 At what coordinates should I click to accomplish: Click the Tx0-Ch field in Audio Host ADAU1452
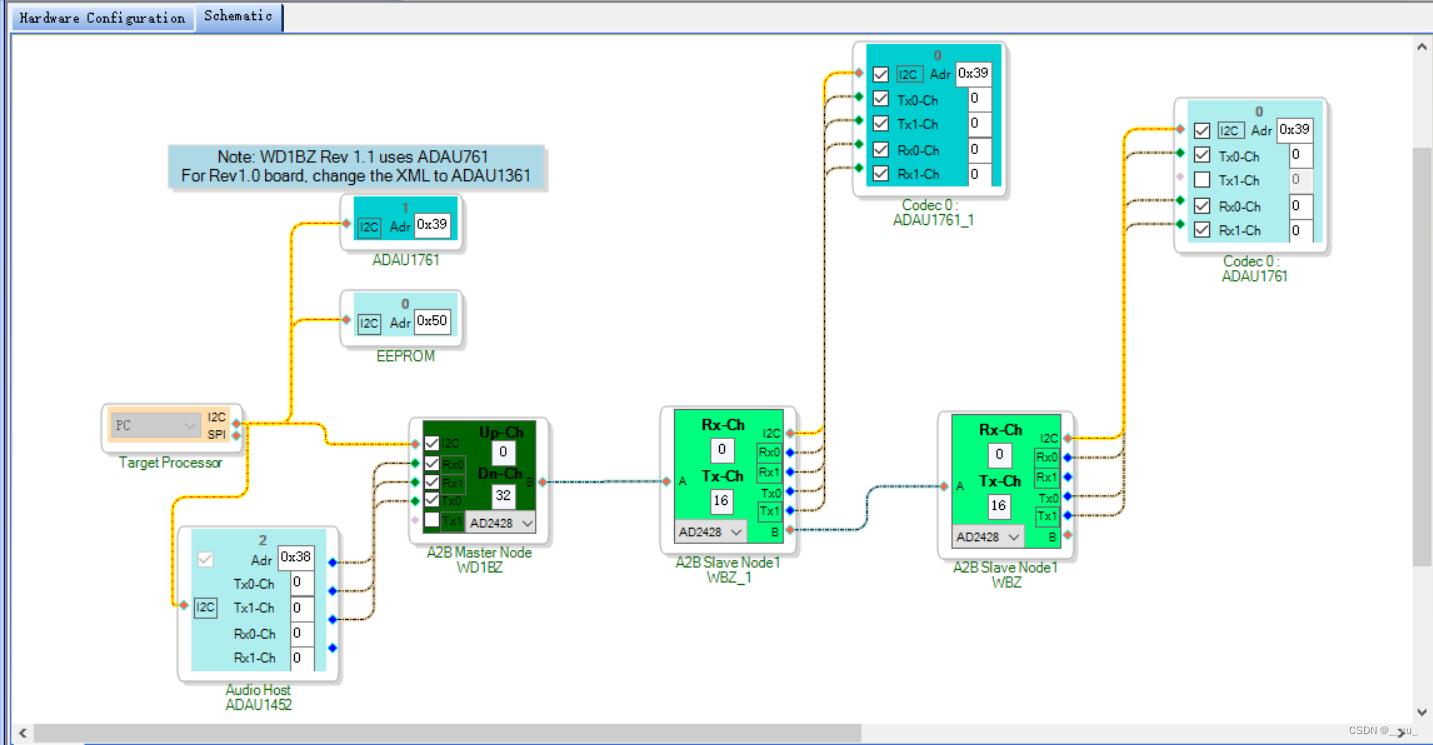pyautogui.click(x=302, y=583)
